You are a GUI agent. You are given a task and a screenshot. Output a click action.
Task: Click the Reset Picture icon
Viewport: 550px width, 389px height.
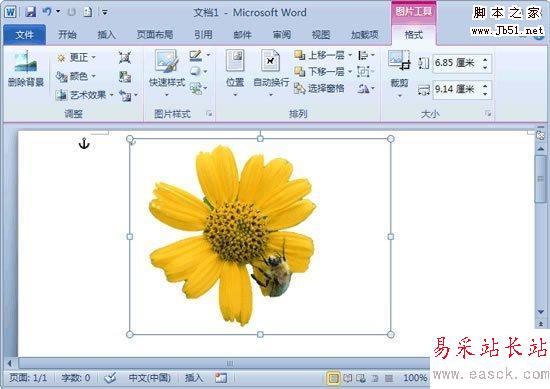coord(125,95)
